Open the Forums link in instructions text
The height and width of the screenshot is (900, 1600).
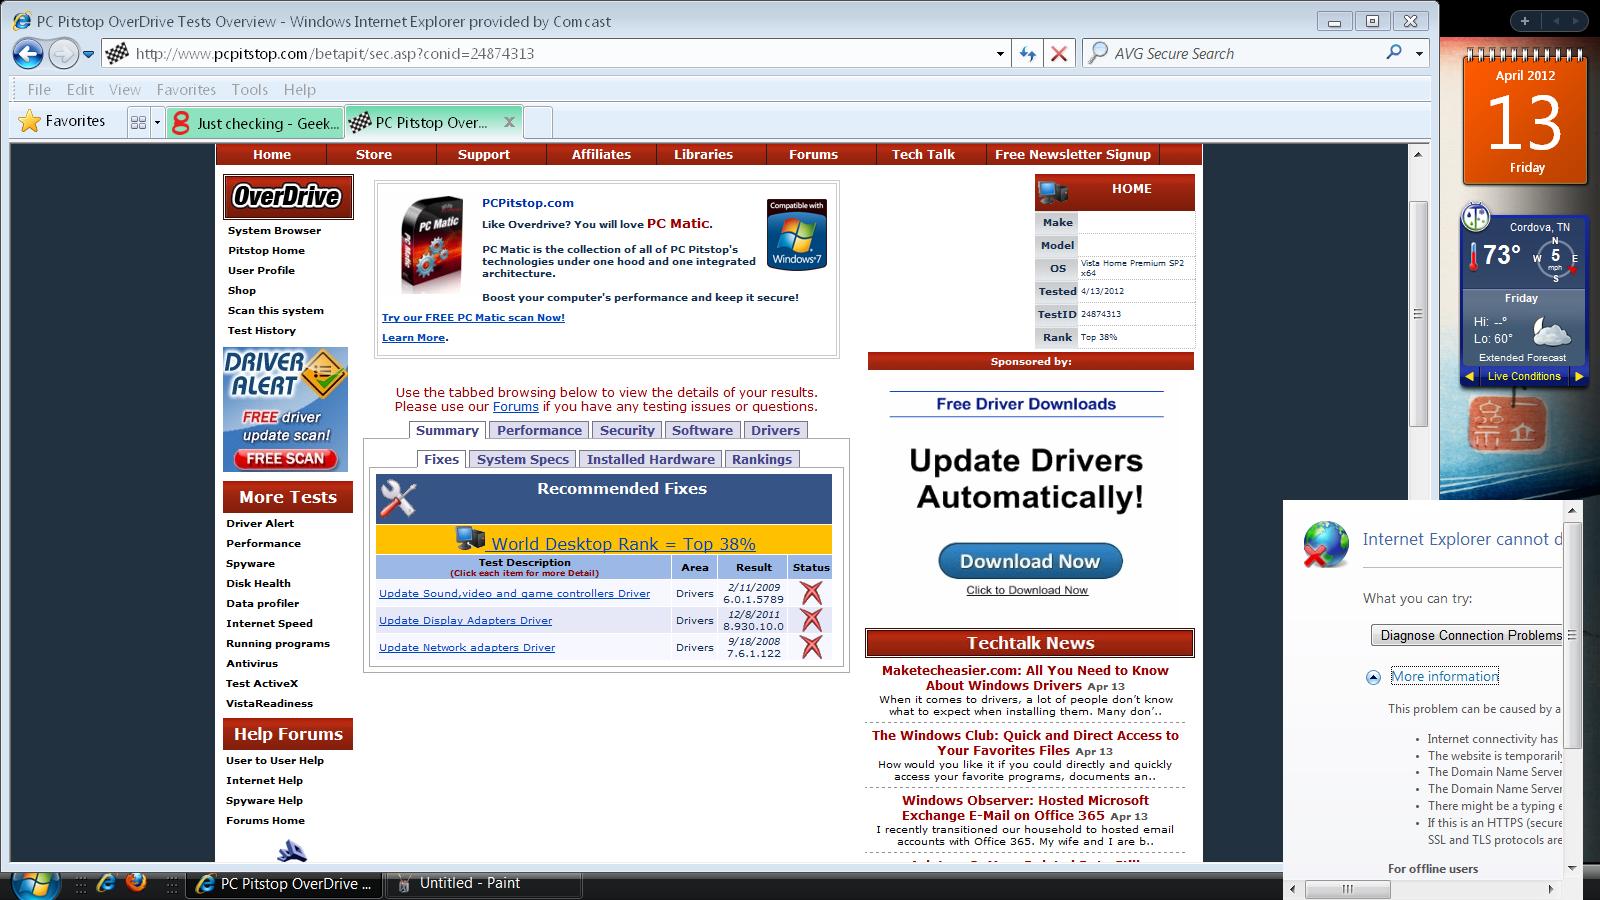(x=516, y=406)
